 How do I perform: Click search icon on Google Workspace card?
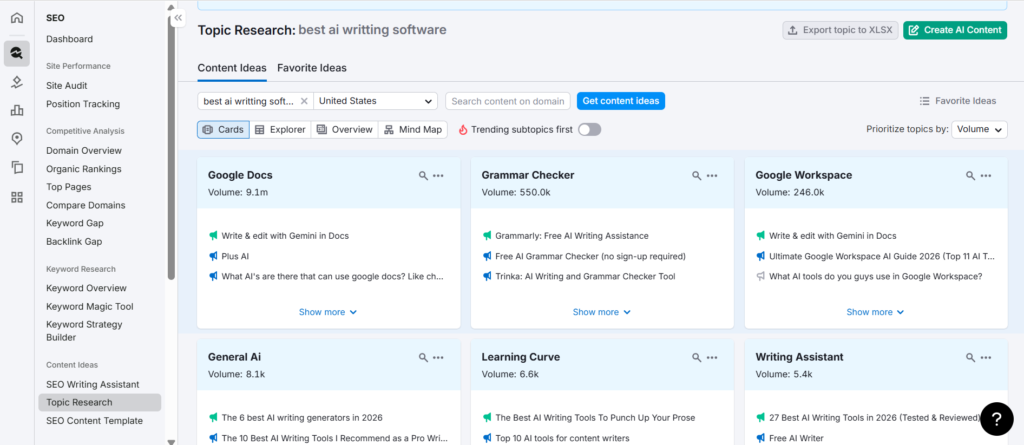pos(970,176)
